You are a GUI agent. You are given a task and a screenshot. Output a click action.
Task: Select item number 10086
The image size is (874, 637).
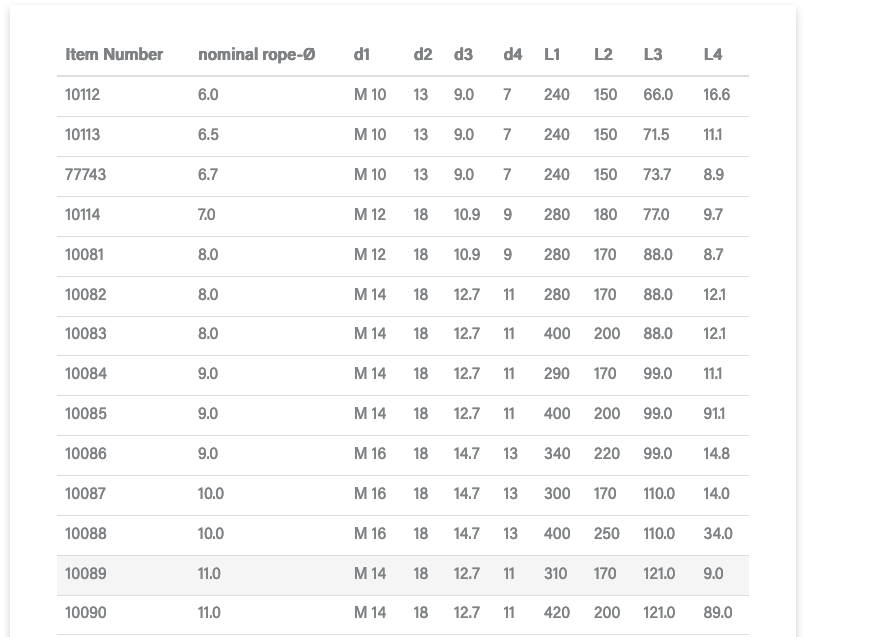tap(85, 454)
